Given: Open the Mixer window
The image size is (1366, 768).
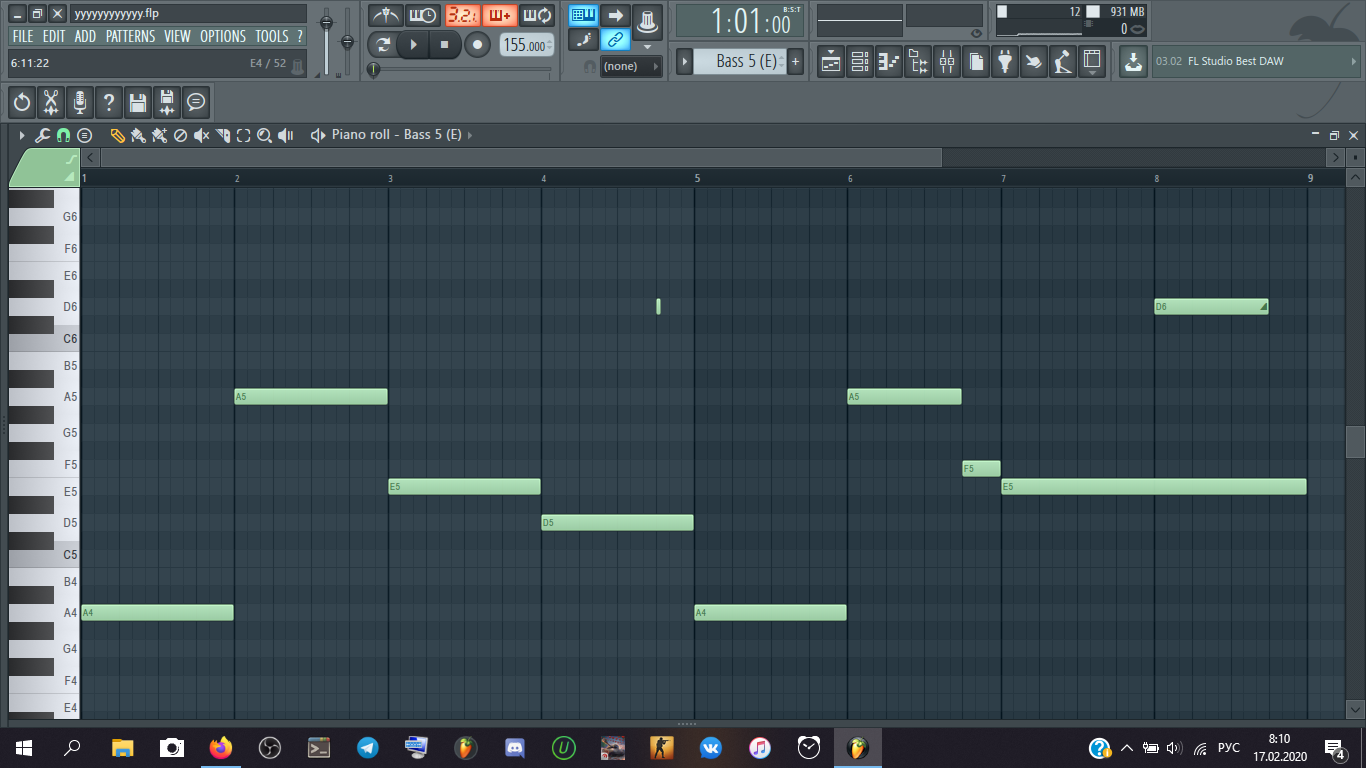Looking at the screenshot, I should pyautogui.click(x=946, y=62).
